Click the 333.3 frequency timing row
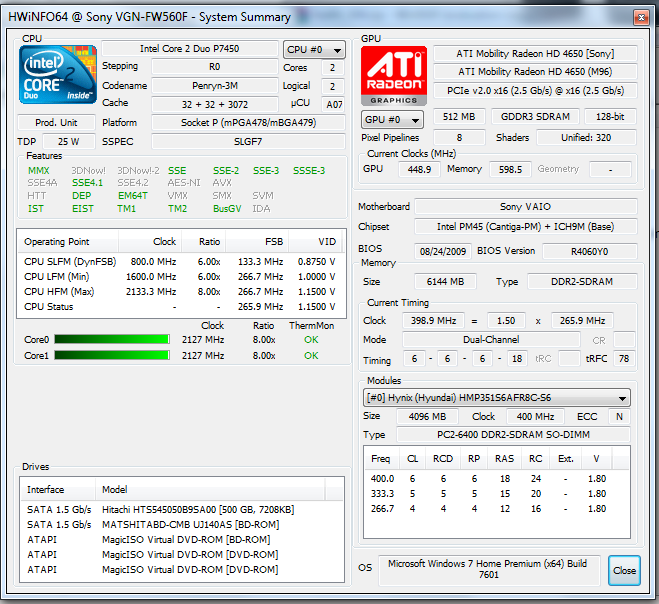Screen dimensions: 659x604 (x=496, y=493)
